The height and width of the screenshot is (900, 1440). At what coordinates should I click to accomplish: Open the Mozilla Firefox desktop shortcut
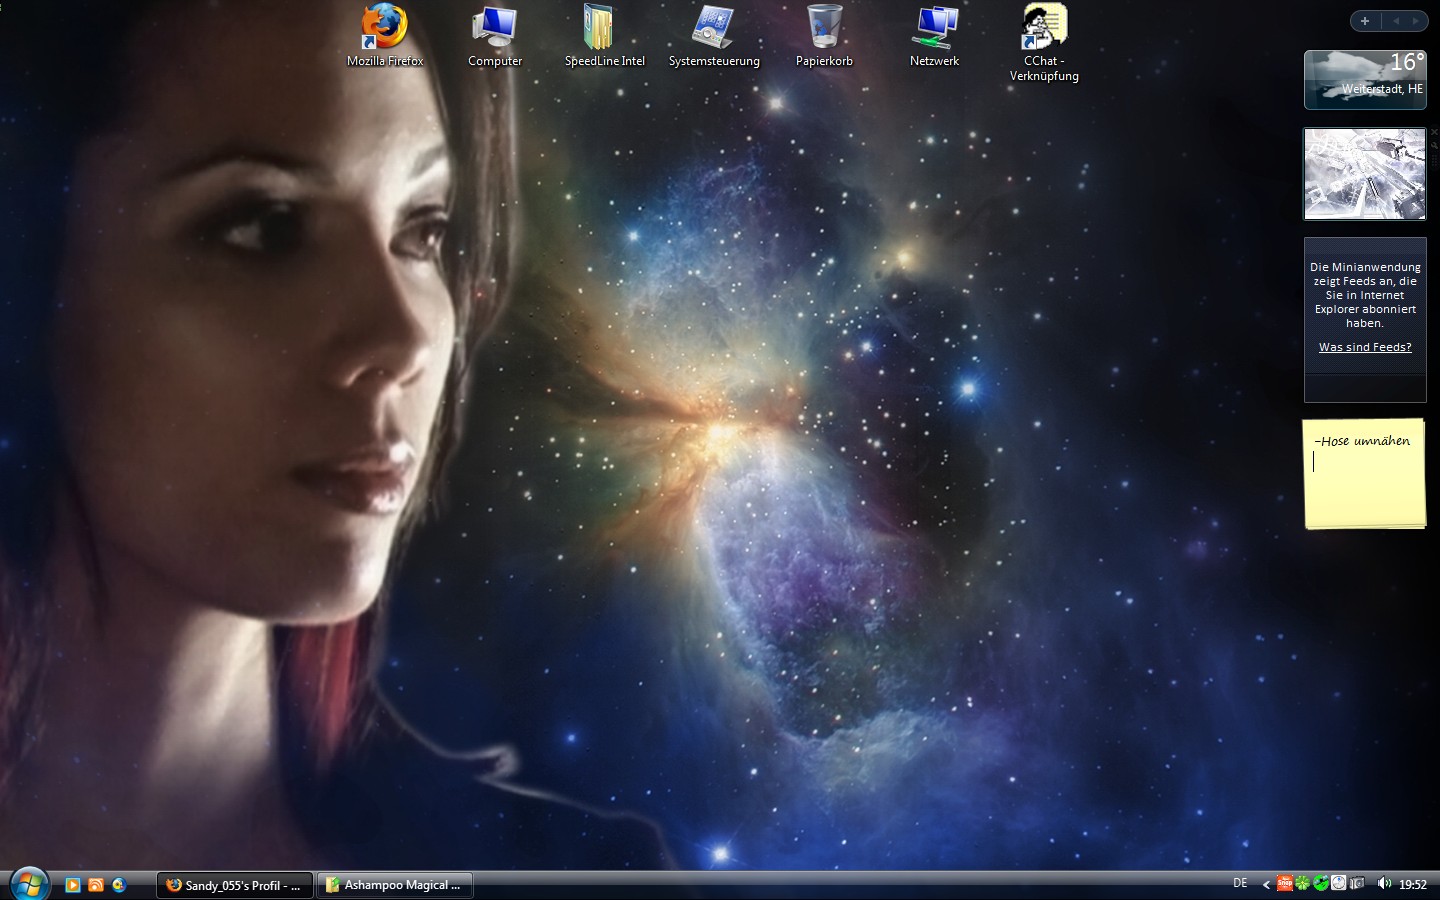[385, 30]
